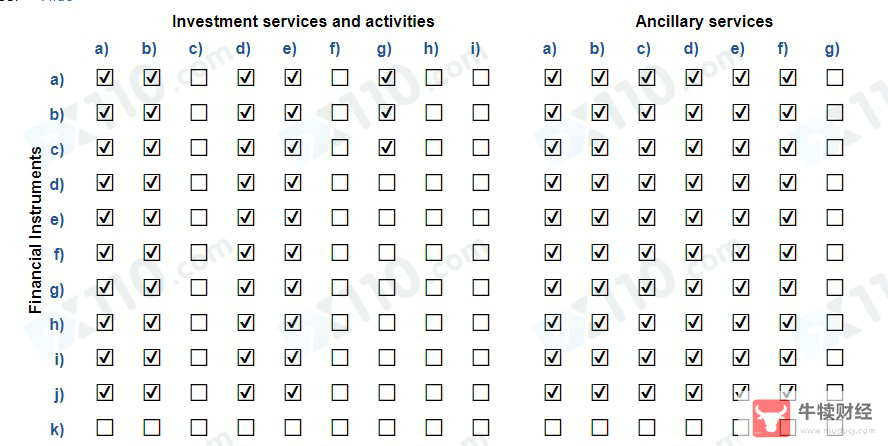
Task: Check Investment services a) in row k)
Action: click(105, 427)
